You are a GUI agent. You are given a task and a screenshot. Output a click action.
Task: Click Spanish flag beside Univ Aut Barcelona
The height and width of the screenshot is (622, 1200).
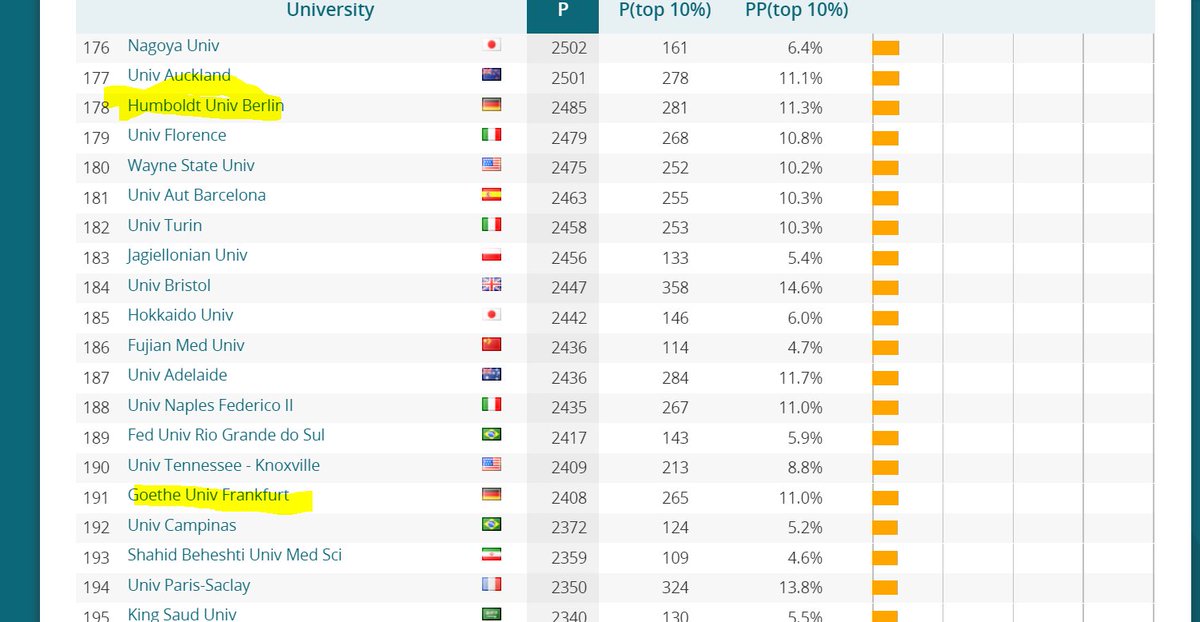(x=491, y=195)
